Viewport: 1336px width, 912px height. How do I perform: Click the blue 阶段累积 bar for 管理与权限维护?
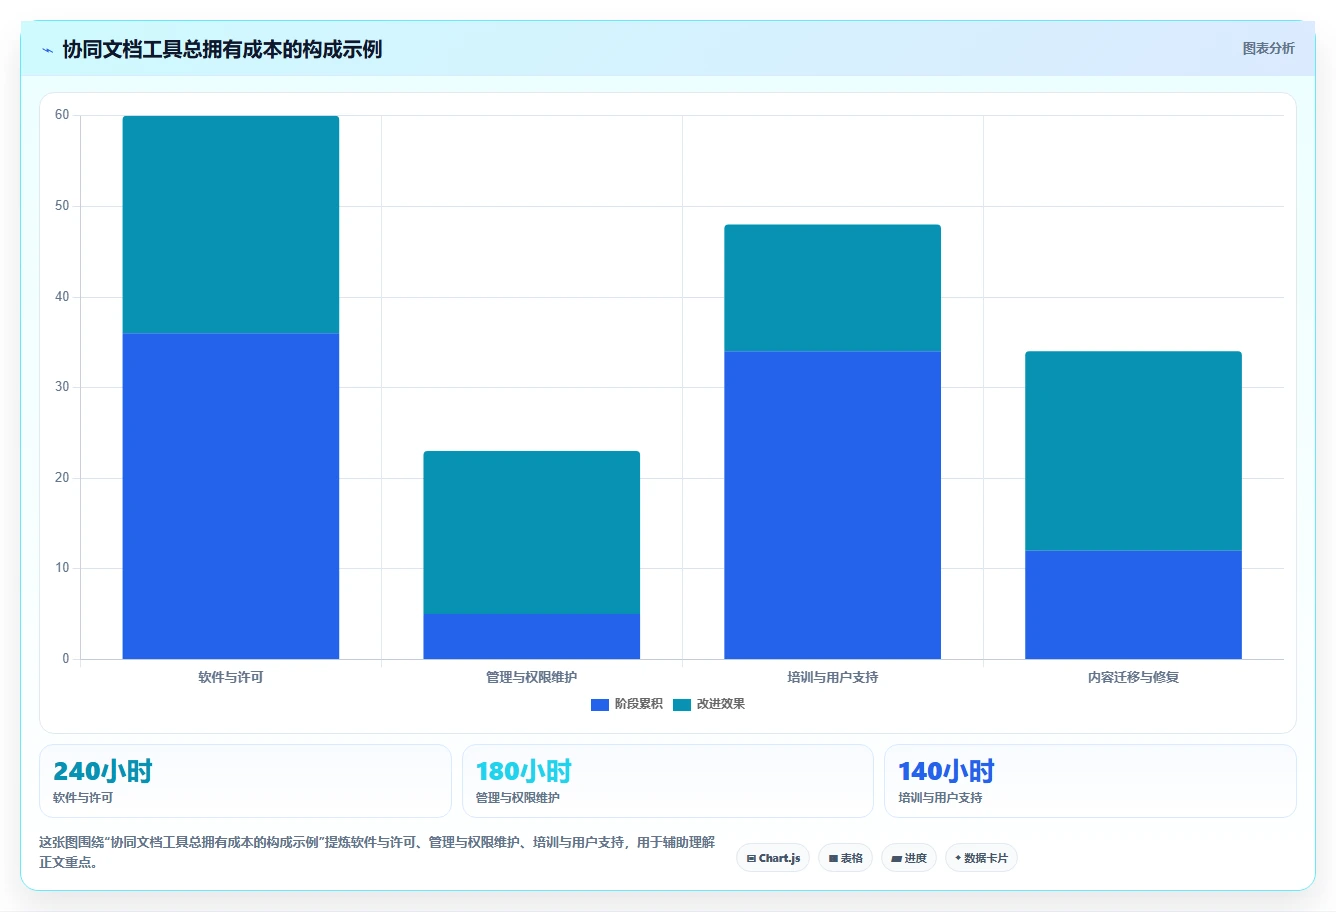(532, 636)
